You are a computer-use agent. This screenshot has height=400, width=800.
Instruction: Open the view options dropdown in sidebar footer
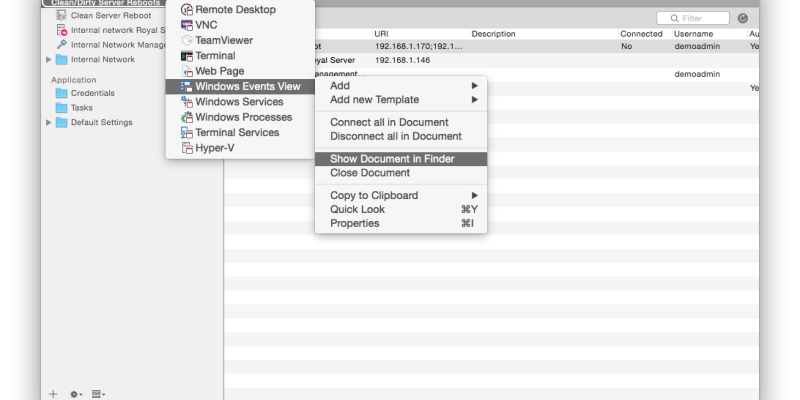[98, 394]
